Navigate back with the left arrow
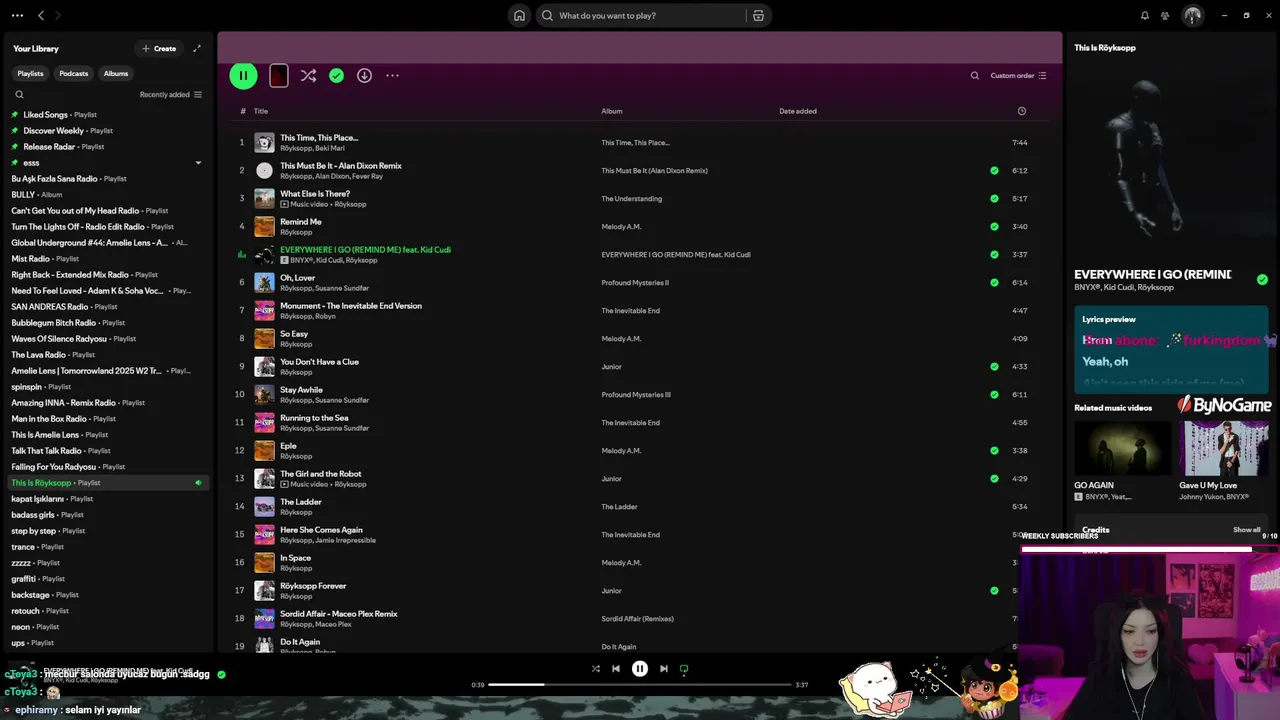This screenshot has width=1280, height=720. [x=41, y=15]
